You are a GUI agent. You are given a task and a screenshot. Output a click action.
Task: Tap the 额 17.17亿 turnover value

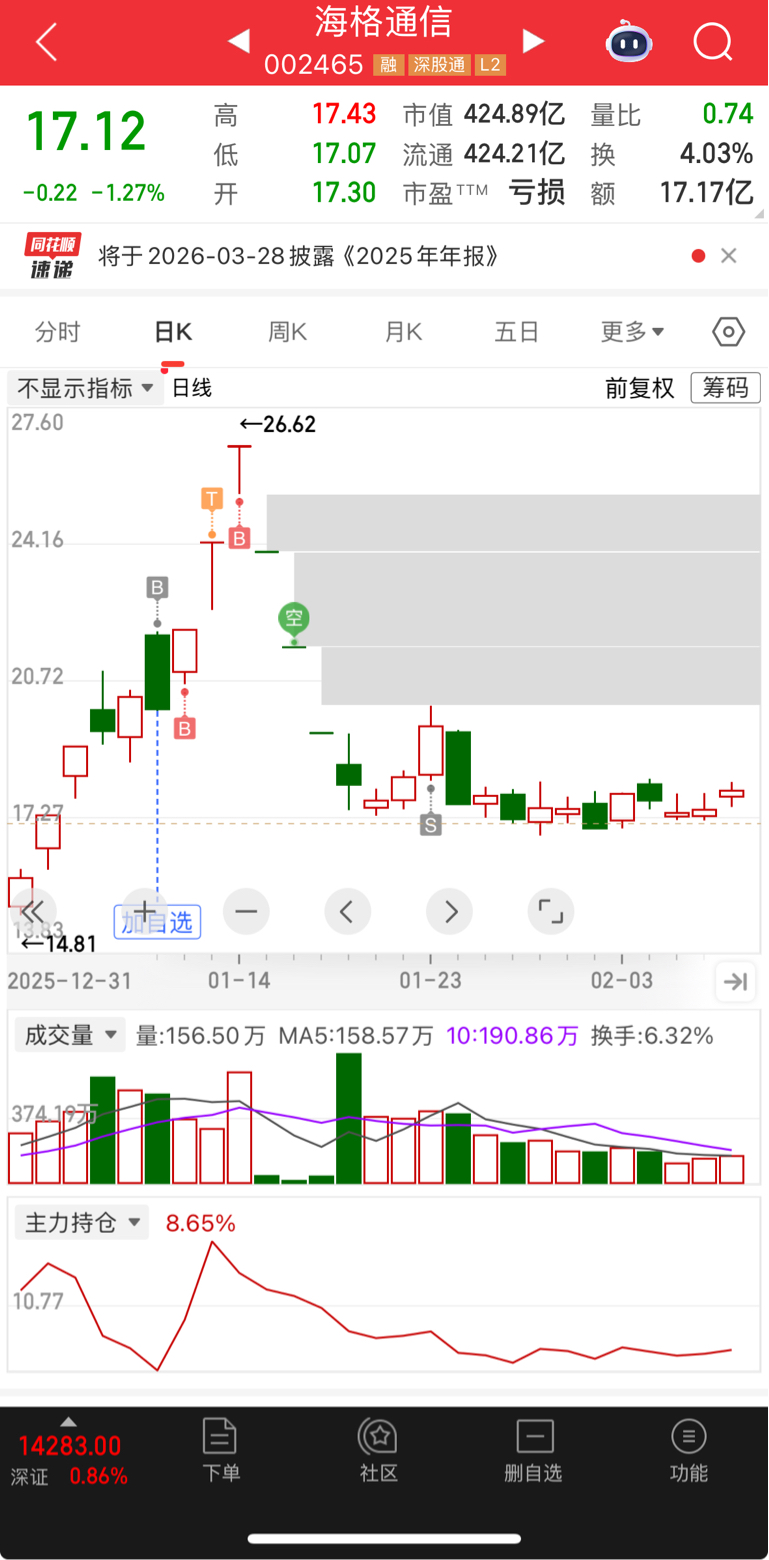(706, 192)
